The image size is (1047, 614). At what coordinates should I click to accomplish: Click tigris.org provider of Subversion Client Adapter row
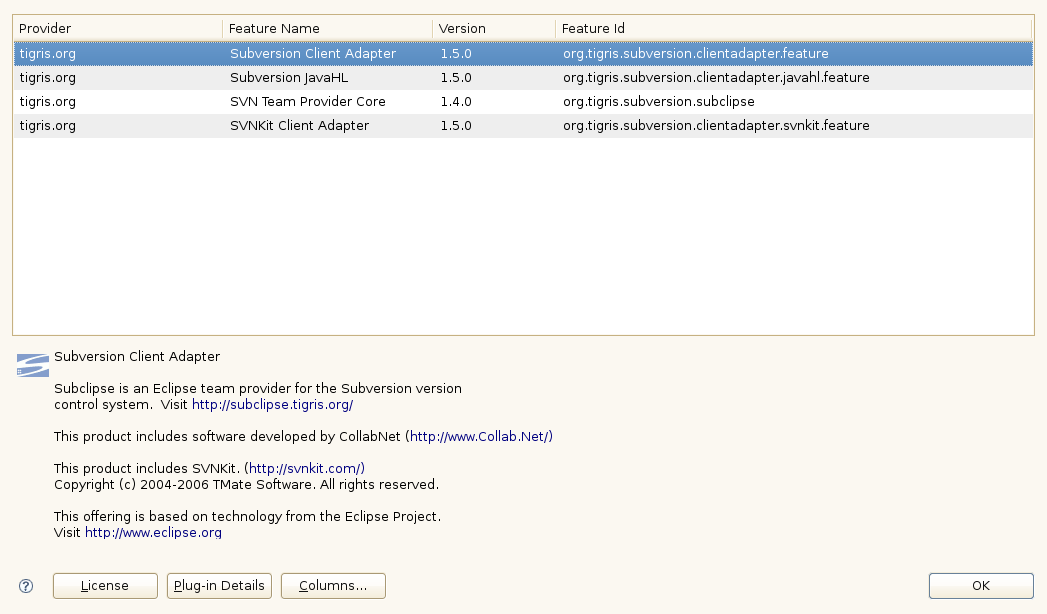coord(47,53)
